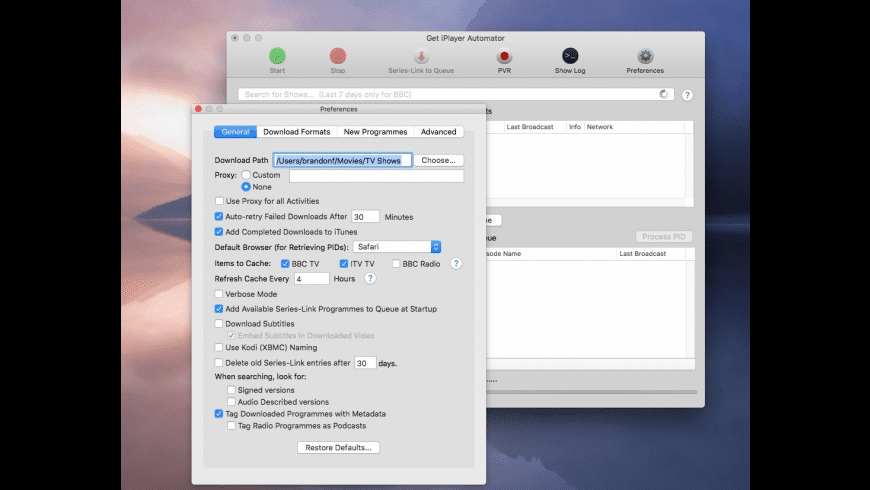This screenshot has width=870, height=490.
Task: Enable Verbose Mode checkbox
Action: (x=219, y=294)
